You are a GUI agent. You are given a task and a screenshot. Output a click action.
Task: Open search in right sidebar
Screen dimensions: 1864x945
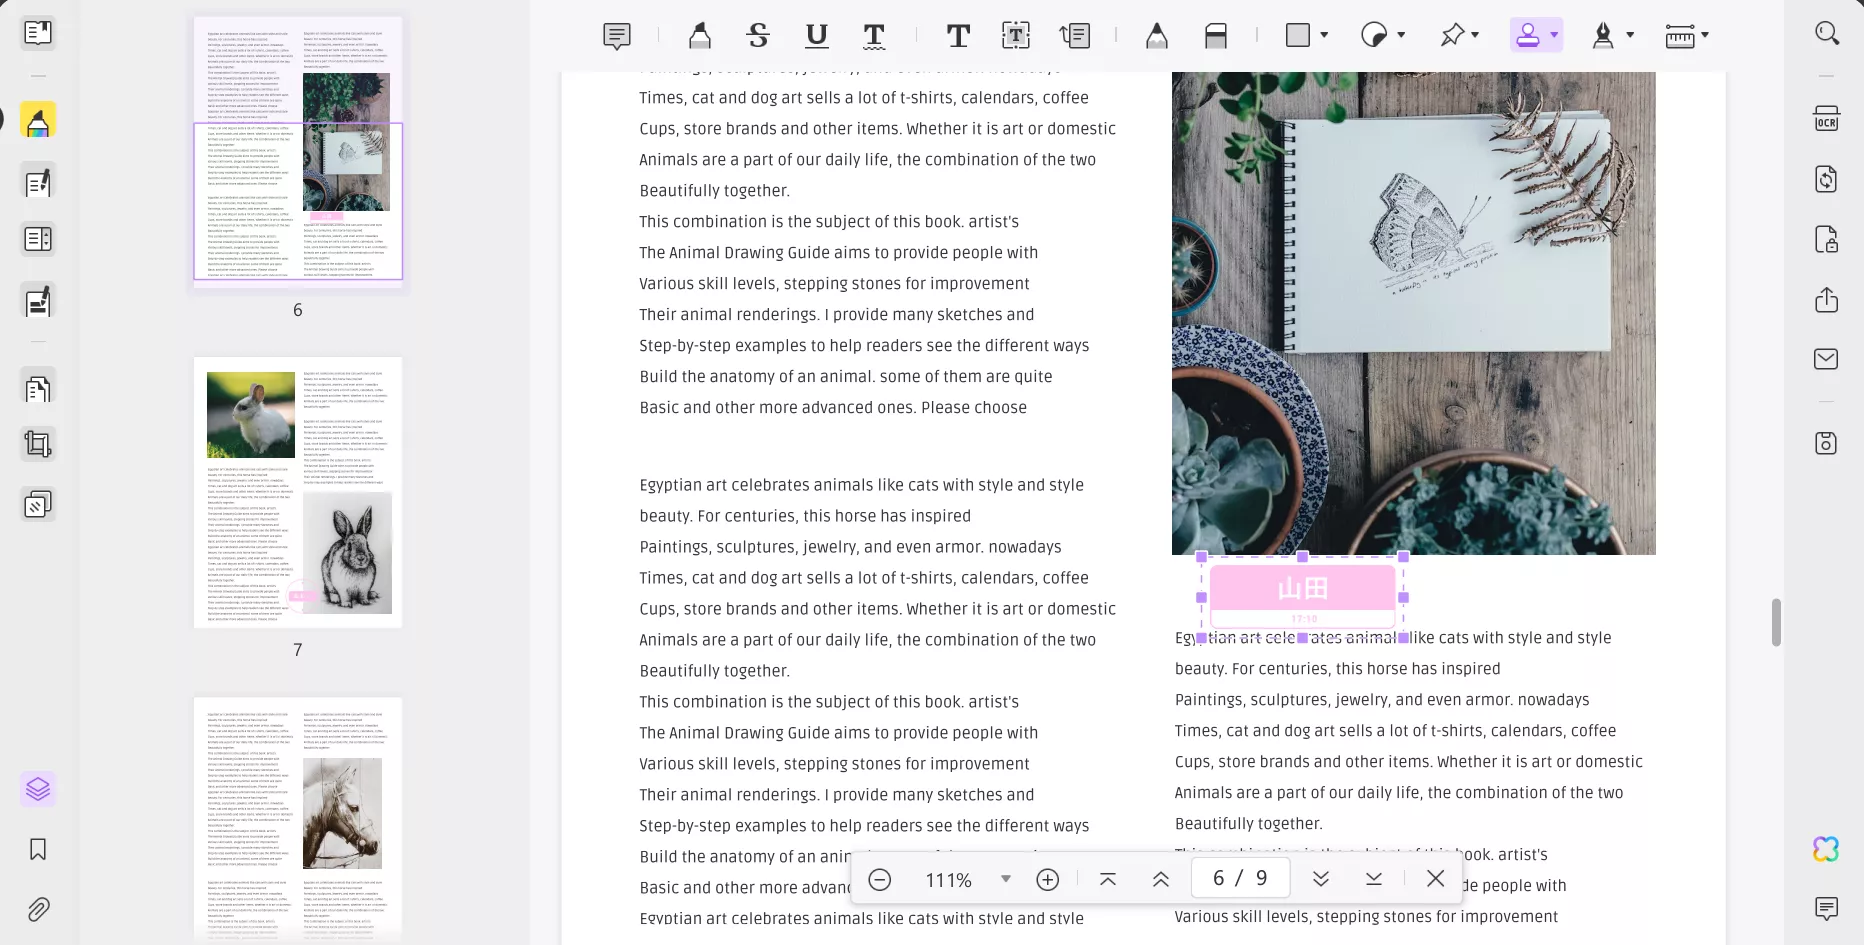(x=1826, y=33)
